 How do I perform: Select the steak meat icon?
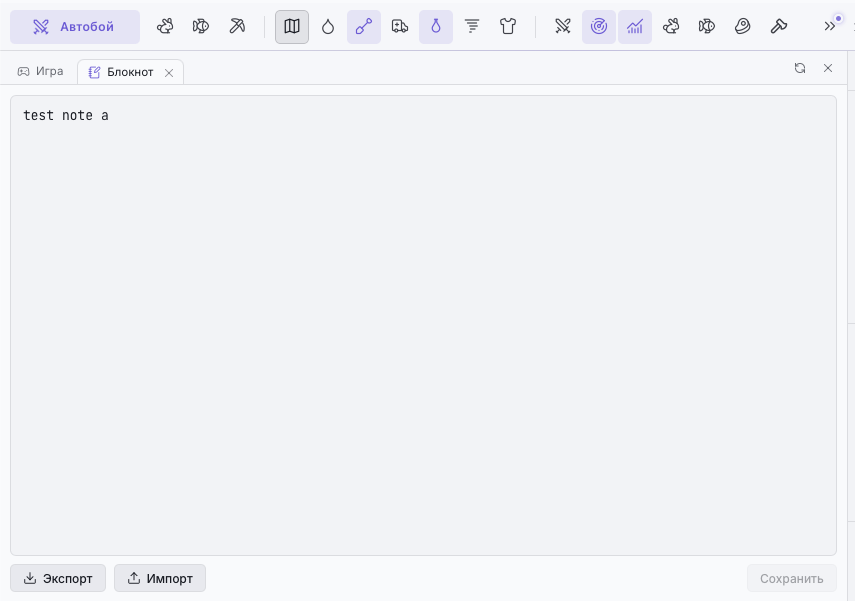pyautogui.click(x=743, y=27)
